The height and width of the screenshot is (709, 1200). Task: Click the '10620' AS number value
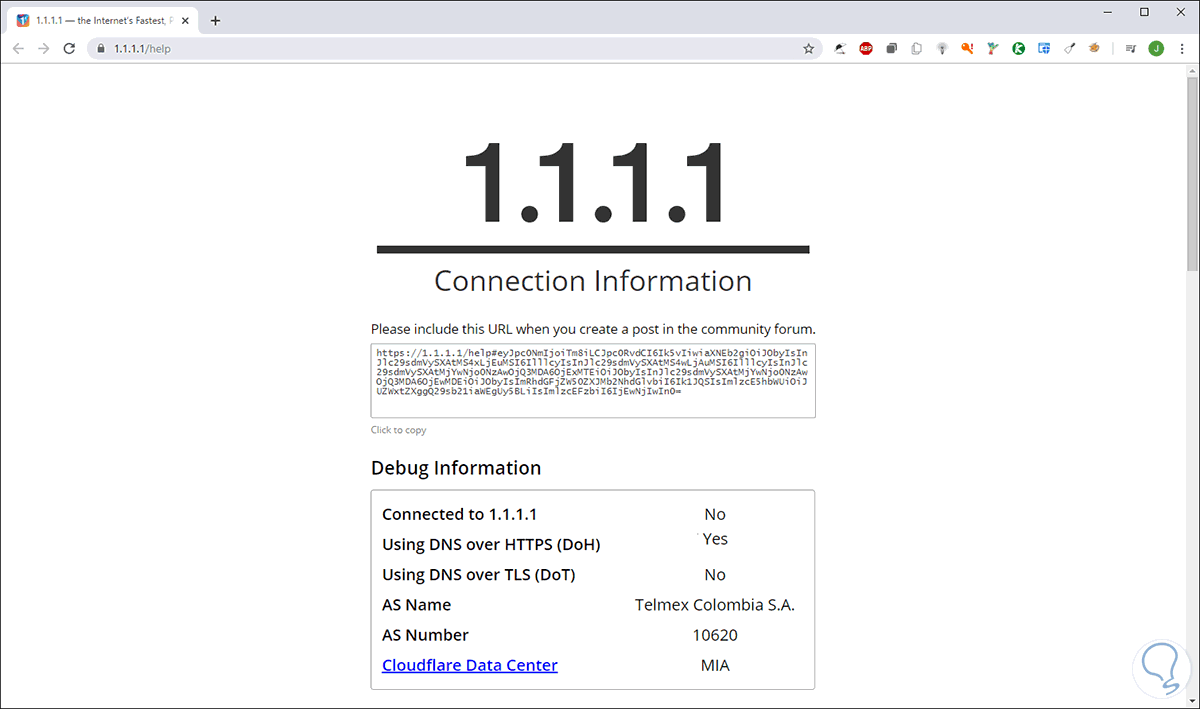tap(715, 635)
